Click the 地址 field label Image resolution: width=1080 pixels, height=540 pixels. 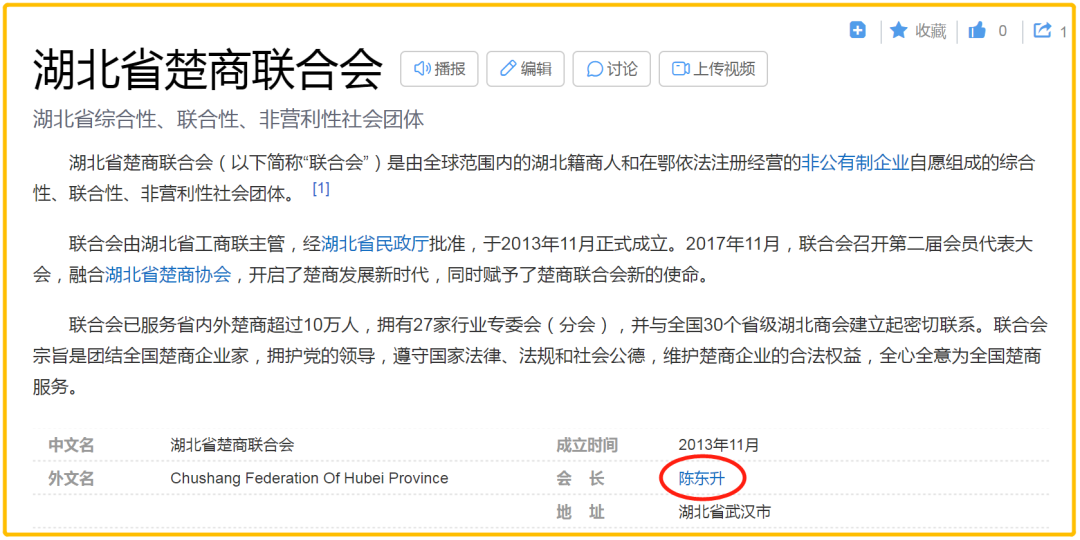[x=580, y=512]
